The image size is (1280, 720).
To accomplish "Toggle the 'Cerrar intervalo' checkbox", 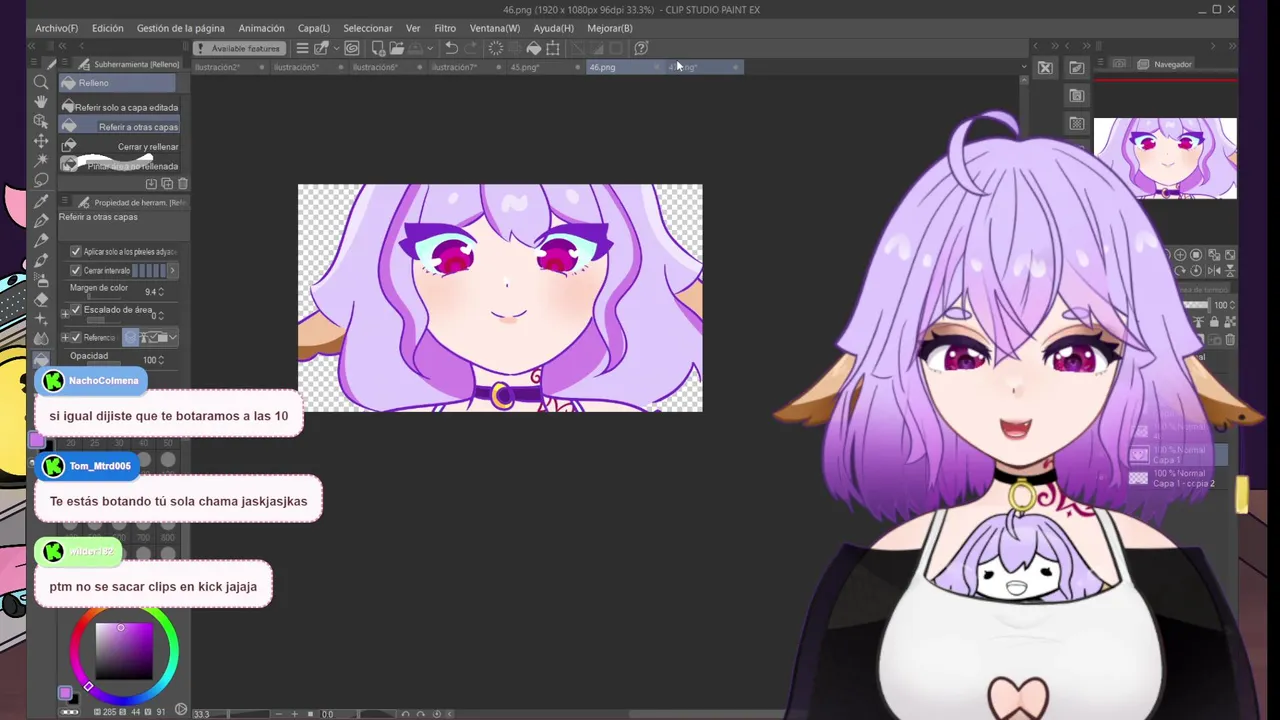I will [76, 271].
